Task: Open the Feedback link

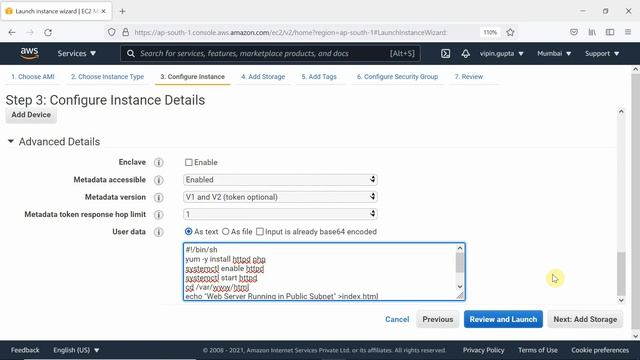Action: (25, 350)
